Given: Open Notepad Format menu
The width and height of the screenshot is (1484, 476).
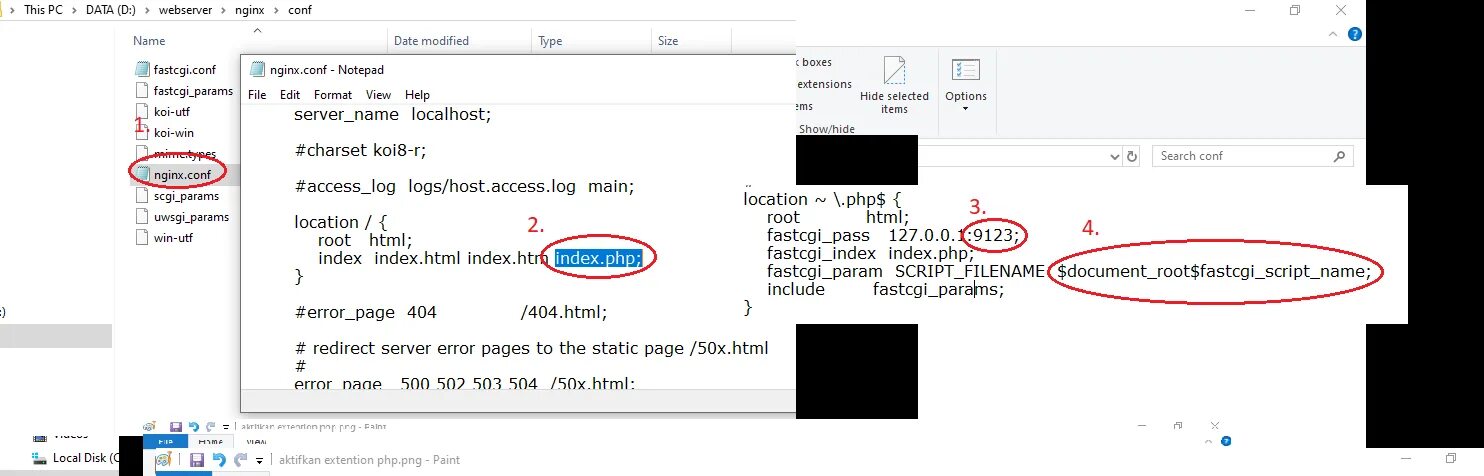Looking at the screenshot, I should tap(333, 95).
